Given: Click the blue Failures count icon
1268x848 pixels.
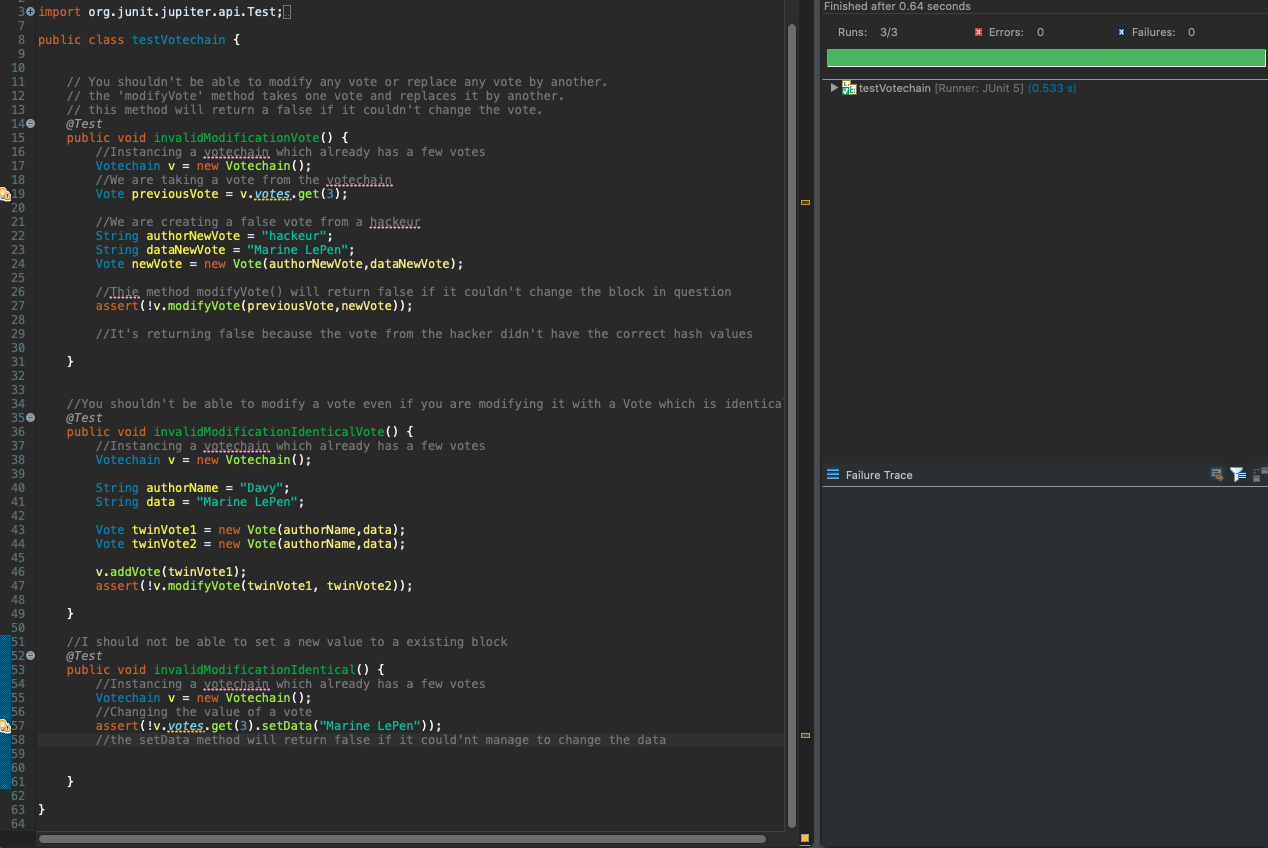Looking at the screenshot, I should (x=1121, y=32).
